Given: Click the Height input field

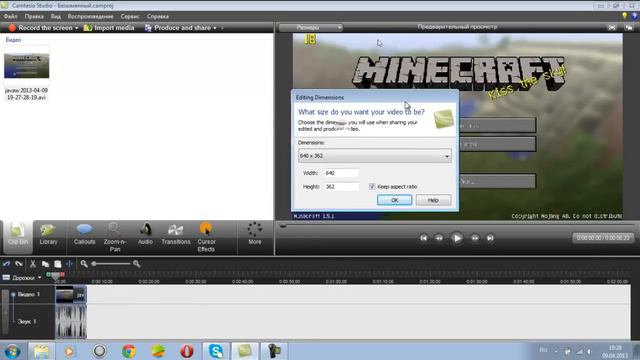Looking at the screenshot, I should tap(342, 187).
